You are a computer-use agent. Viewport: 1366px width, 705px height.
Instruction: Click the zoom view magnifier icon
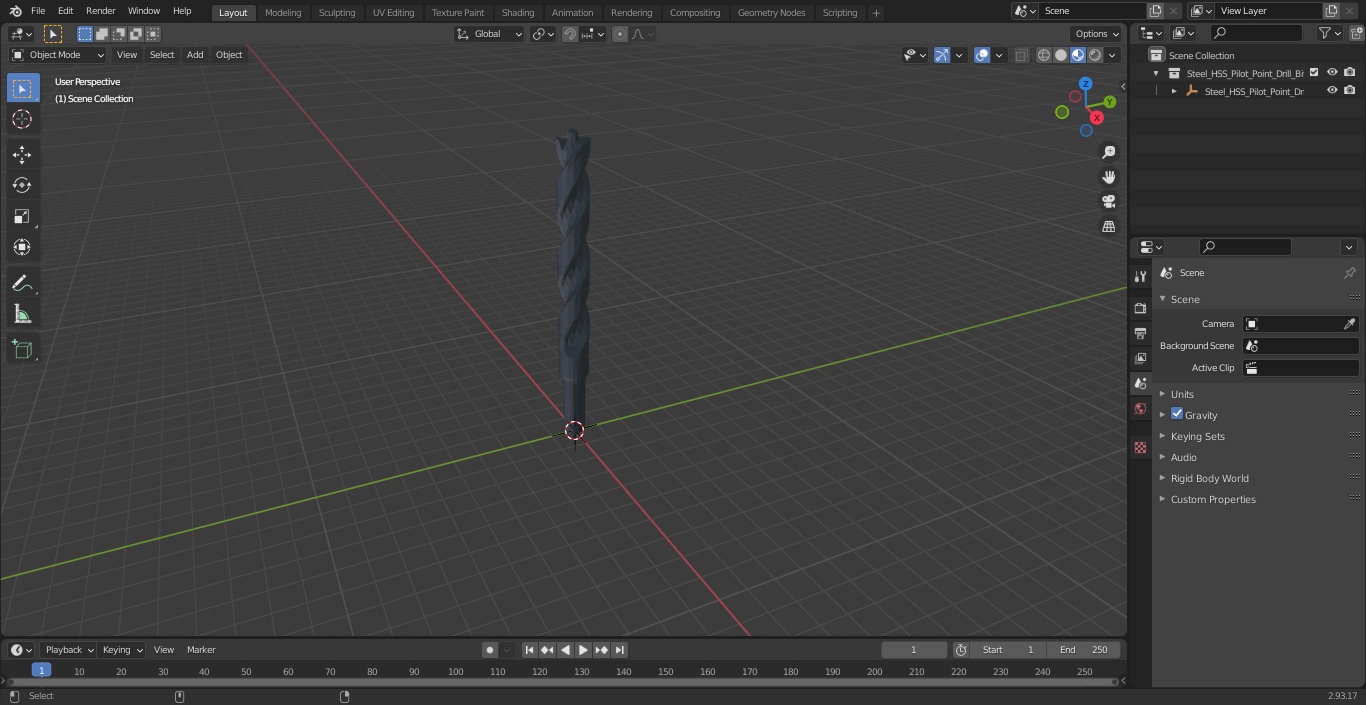coord(1108,152)
